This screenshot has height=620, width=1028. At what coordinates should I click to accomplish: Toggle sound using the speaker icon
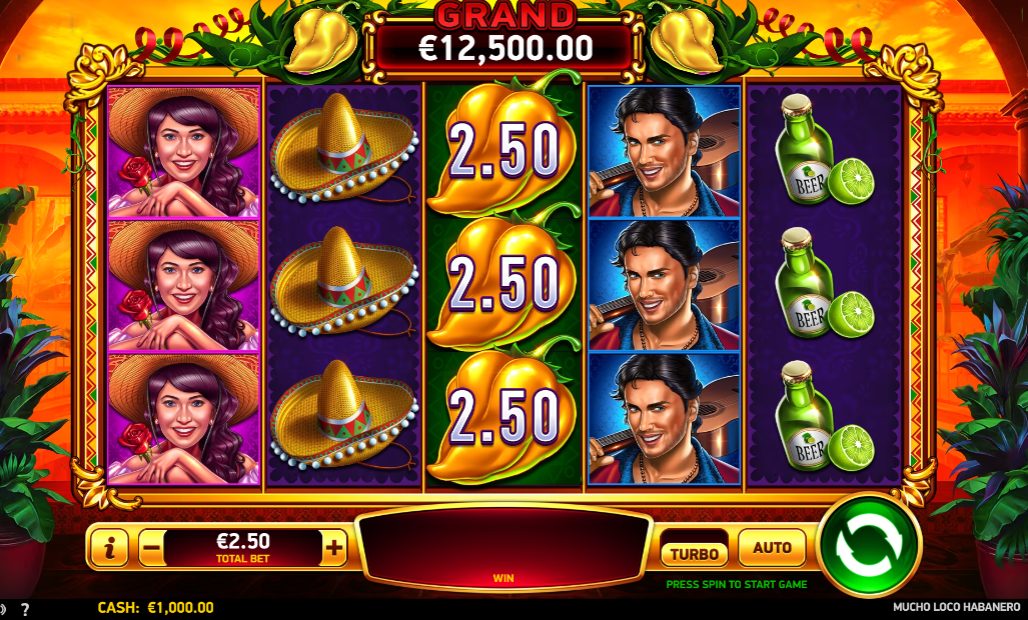(x=3, y=608)
